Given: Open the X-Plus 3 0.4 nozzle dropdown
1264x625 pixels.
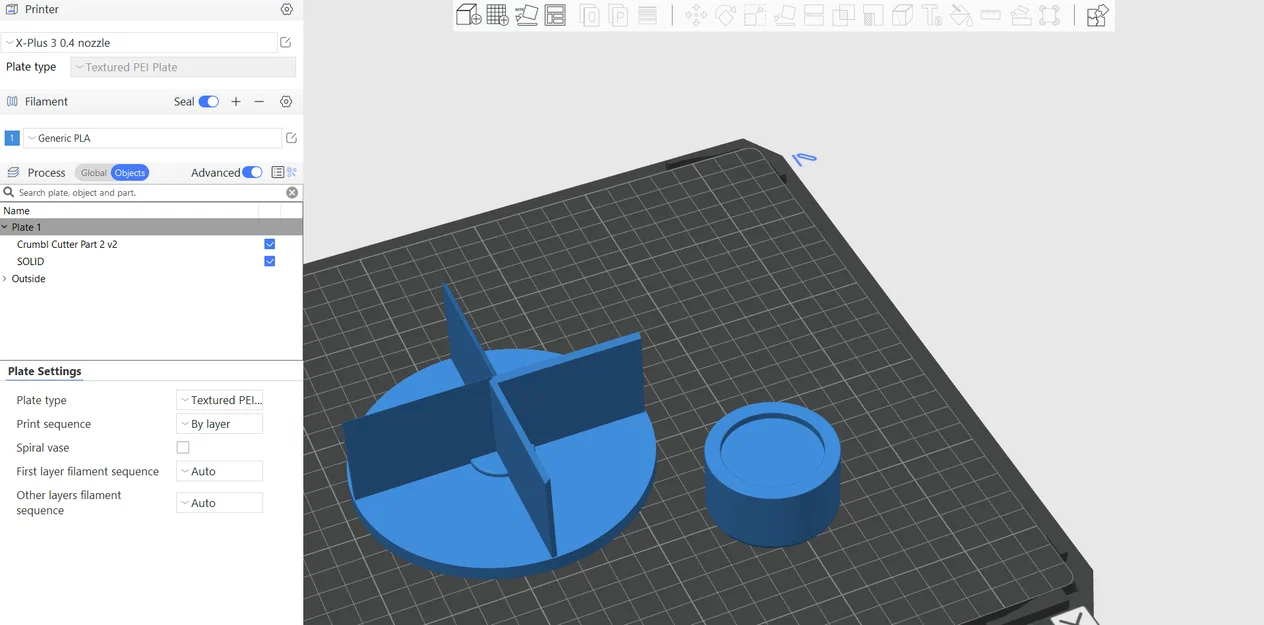Looking at the screenshot, I should pos(139,42).
